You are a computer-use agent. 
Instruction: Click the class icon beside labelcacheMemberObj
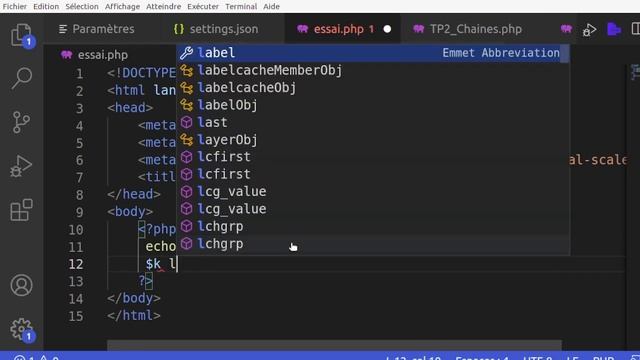pyautogui.click(x=187, y=71)
